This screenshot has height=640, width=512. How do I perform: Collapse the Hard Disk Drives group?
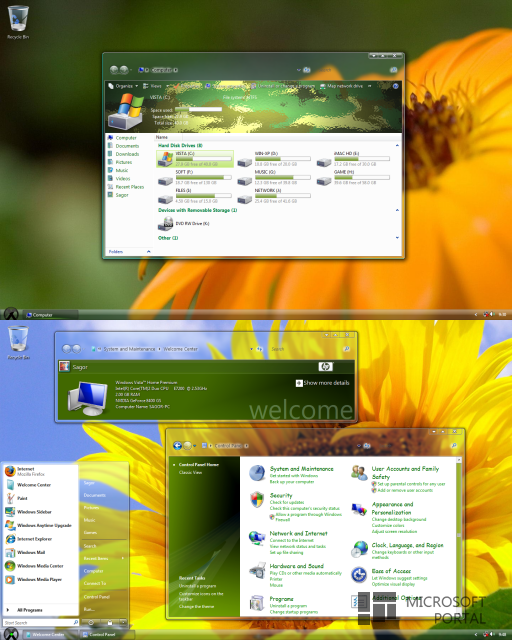pos(397,145)
